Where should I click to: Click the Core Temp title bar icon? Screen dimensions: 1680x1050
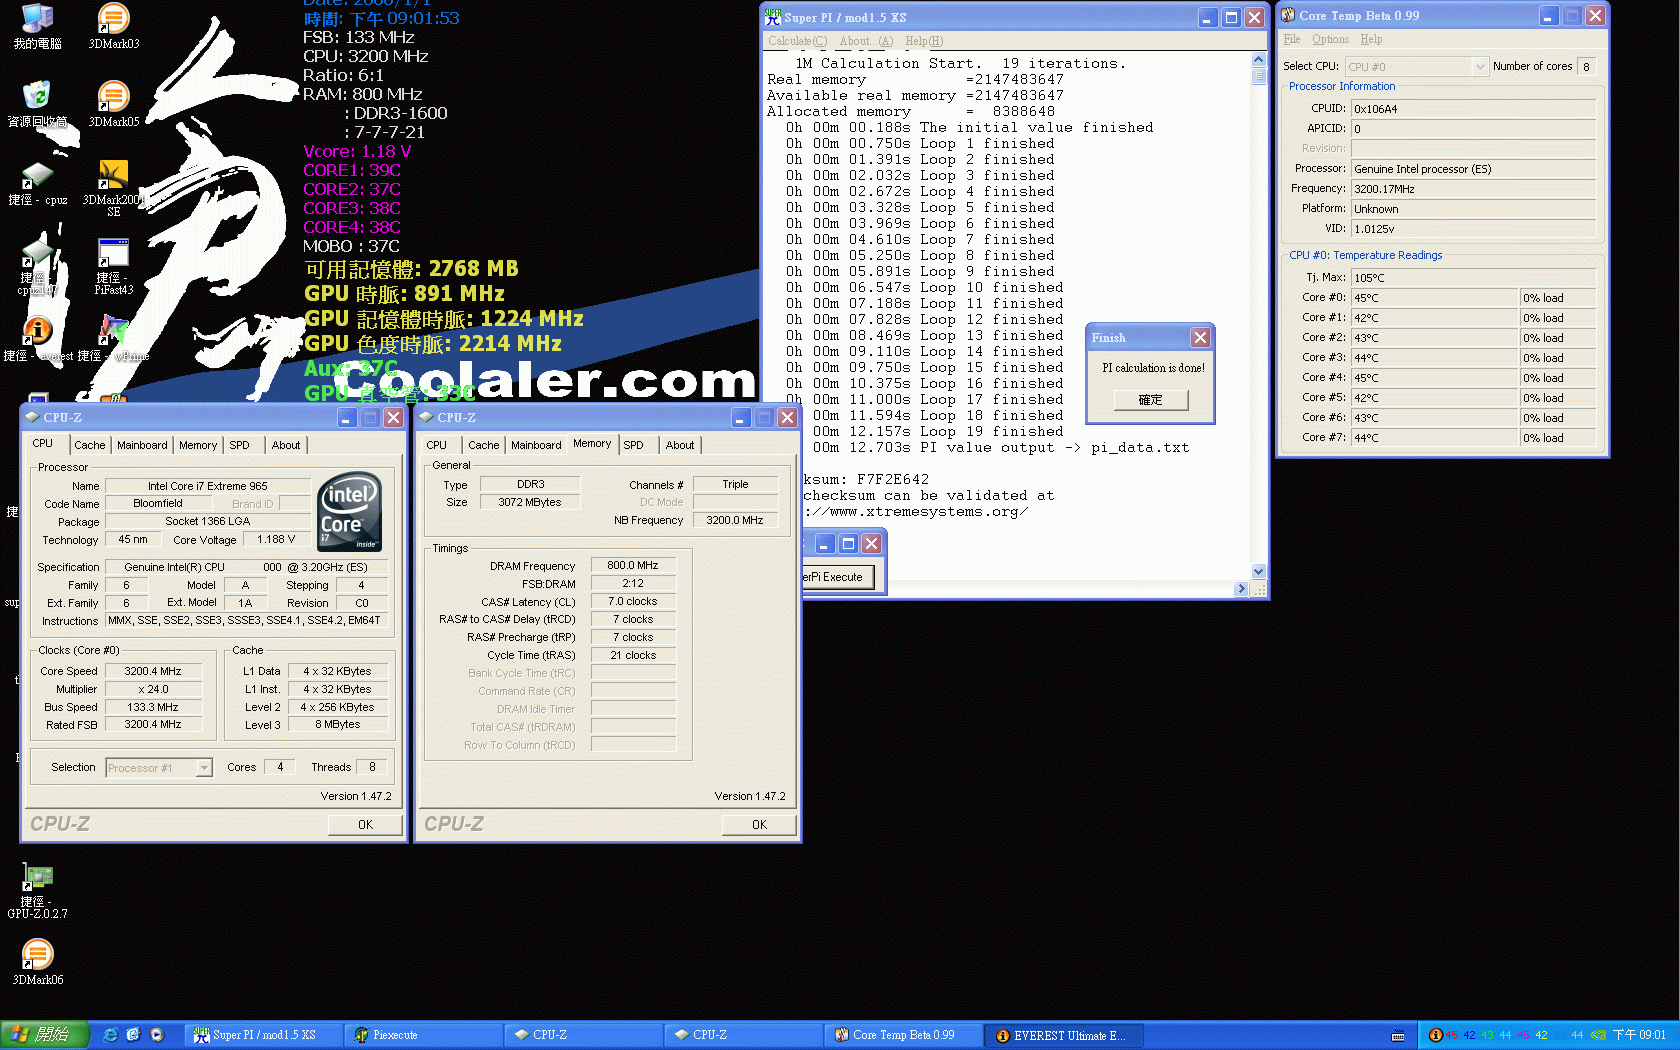tap(1288, 15)
